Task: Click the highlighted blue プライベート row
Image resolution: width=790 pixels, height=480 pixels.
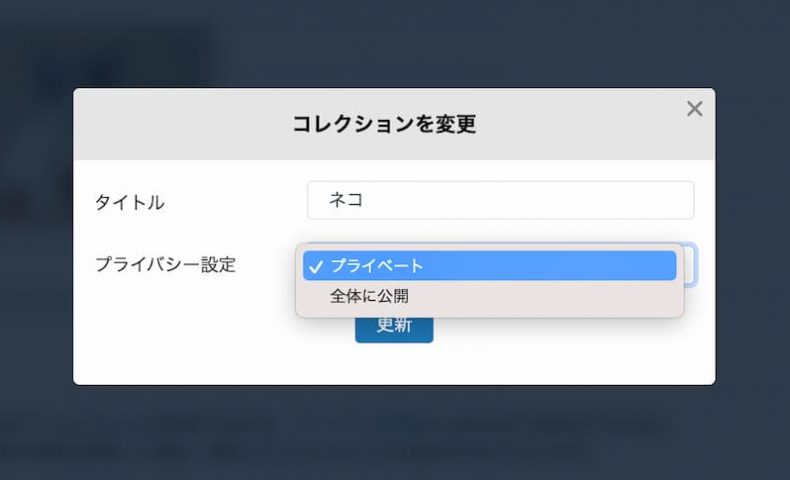Action: [489, 265]
